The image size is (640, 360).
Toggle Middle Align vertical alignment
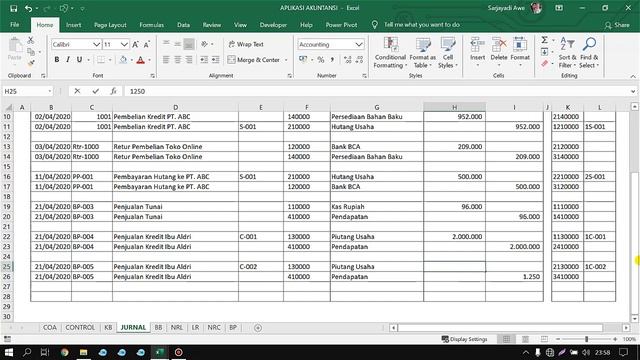click(177, 44)
